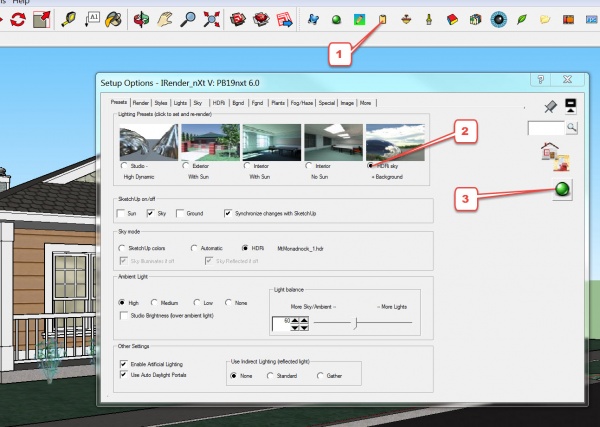
Task: Uncheck Enable Artificial Lighting
Action: tap(123, 365)
